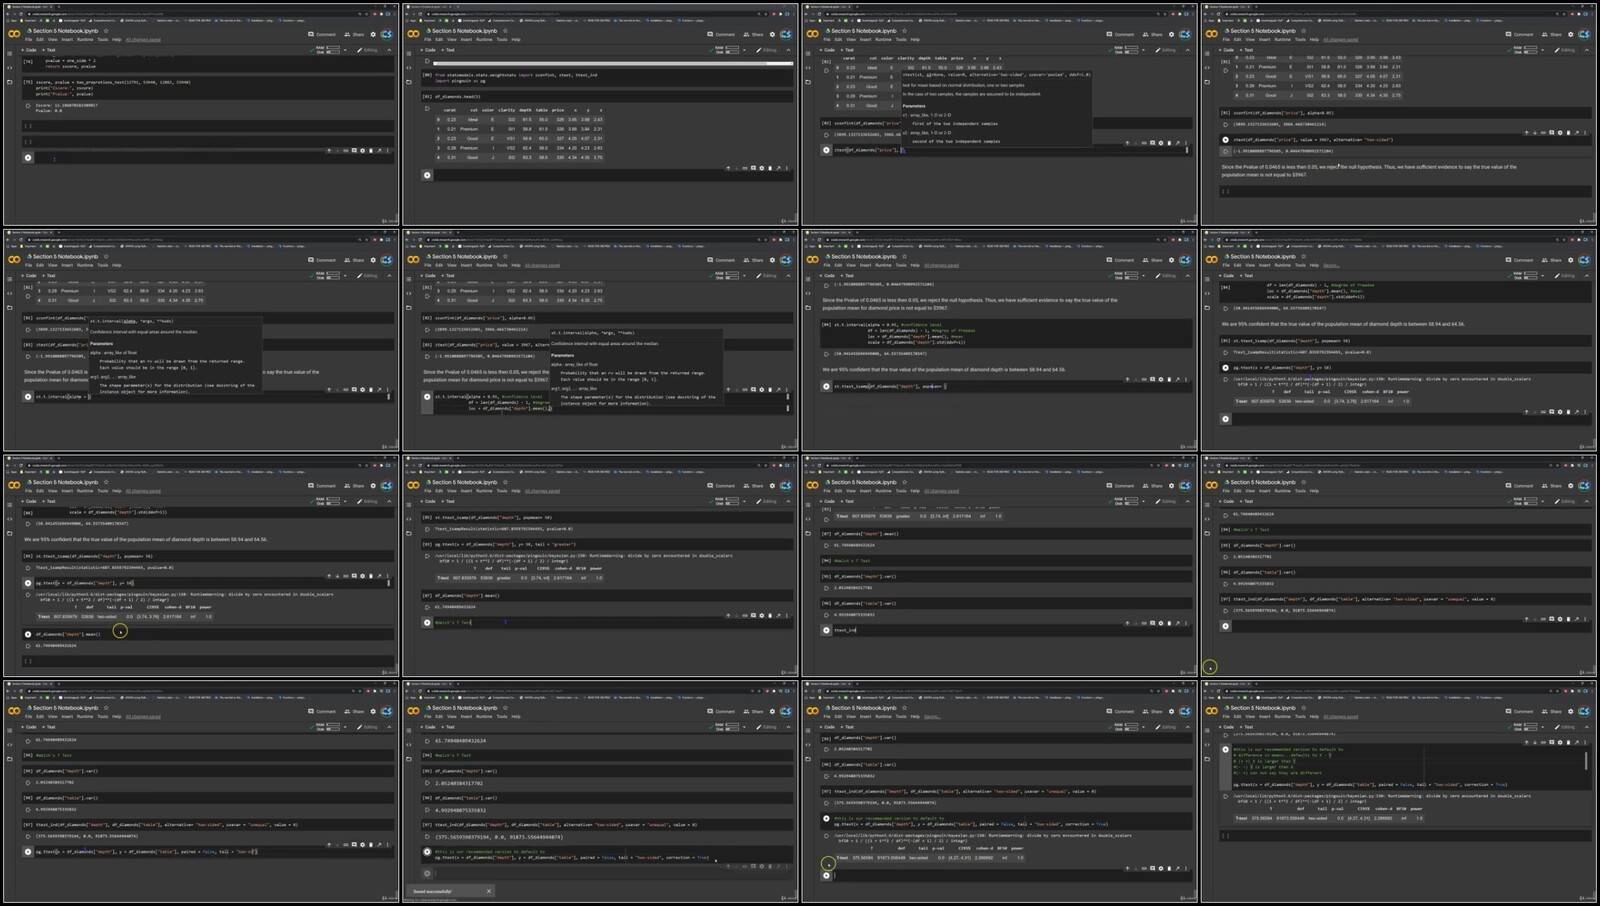Run the depth mean cell beside the yellow cursor
This screenshot has height=906, width=1600.
click(x=28, y=634)
